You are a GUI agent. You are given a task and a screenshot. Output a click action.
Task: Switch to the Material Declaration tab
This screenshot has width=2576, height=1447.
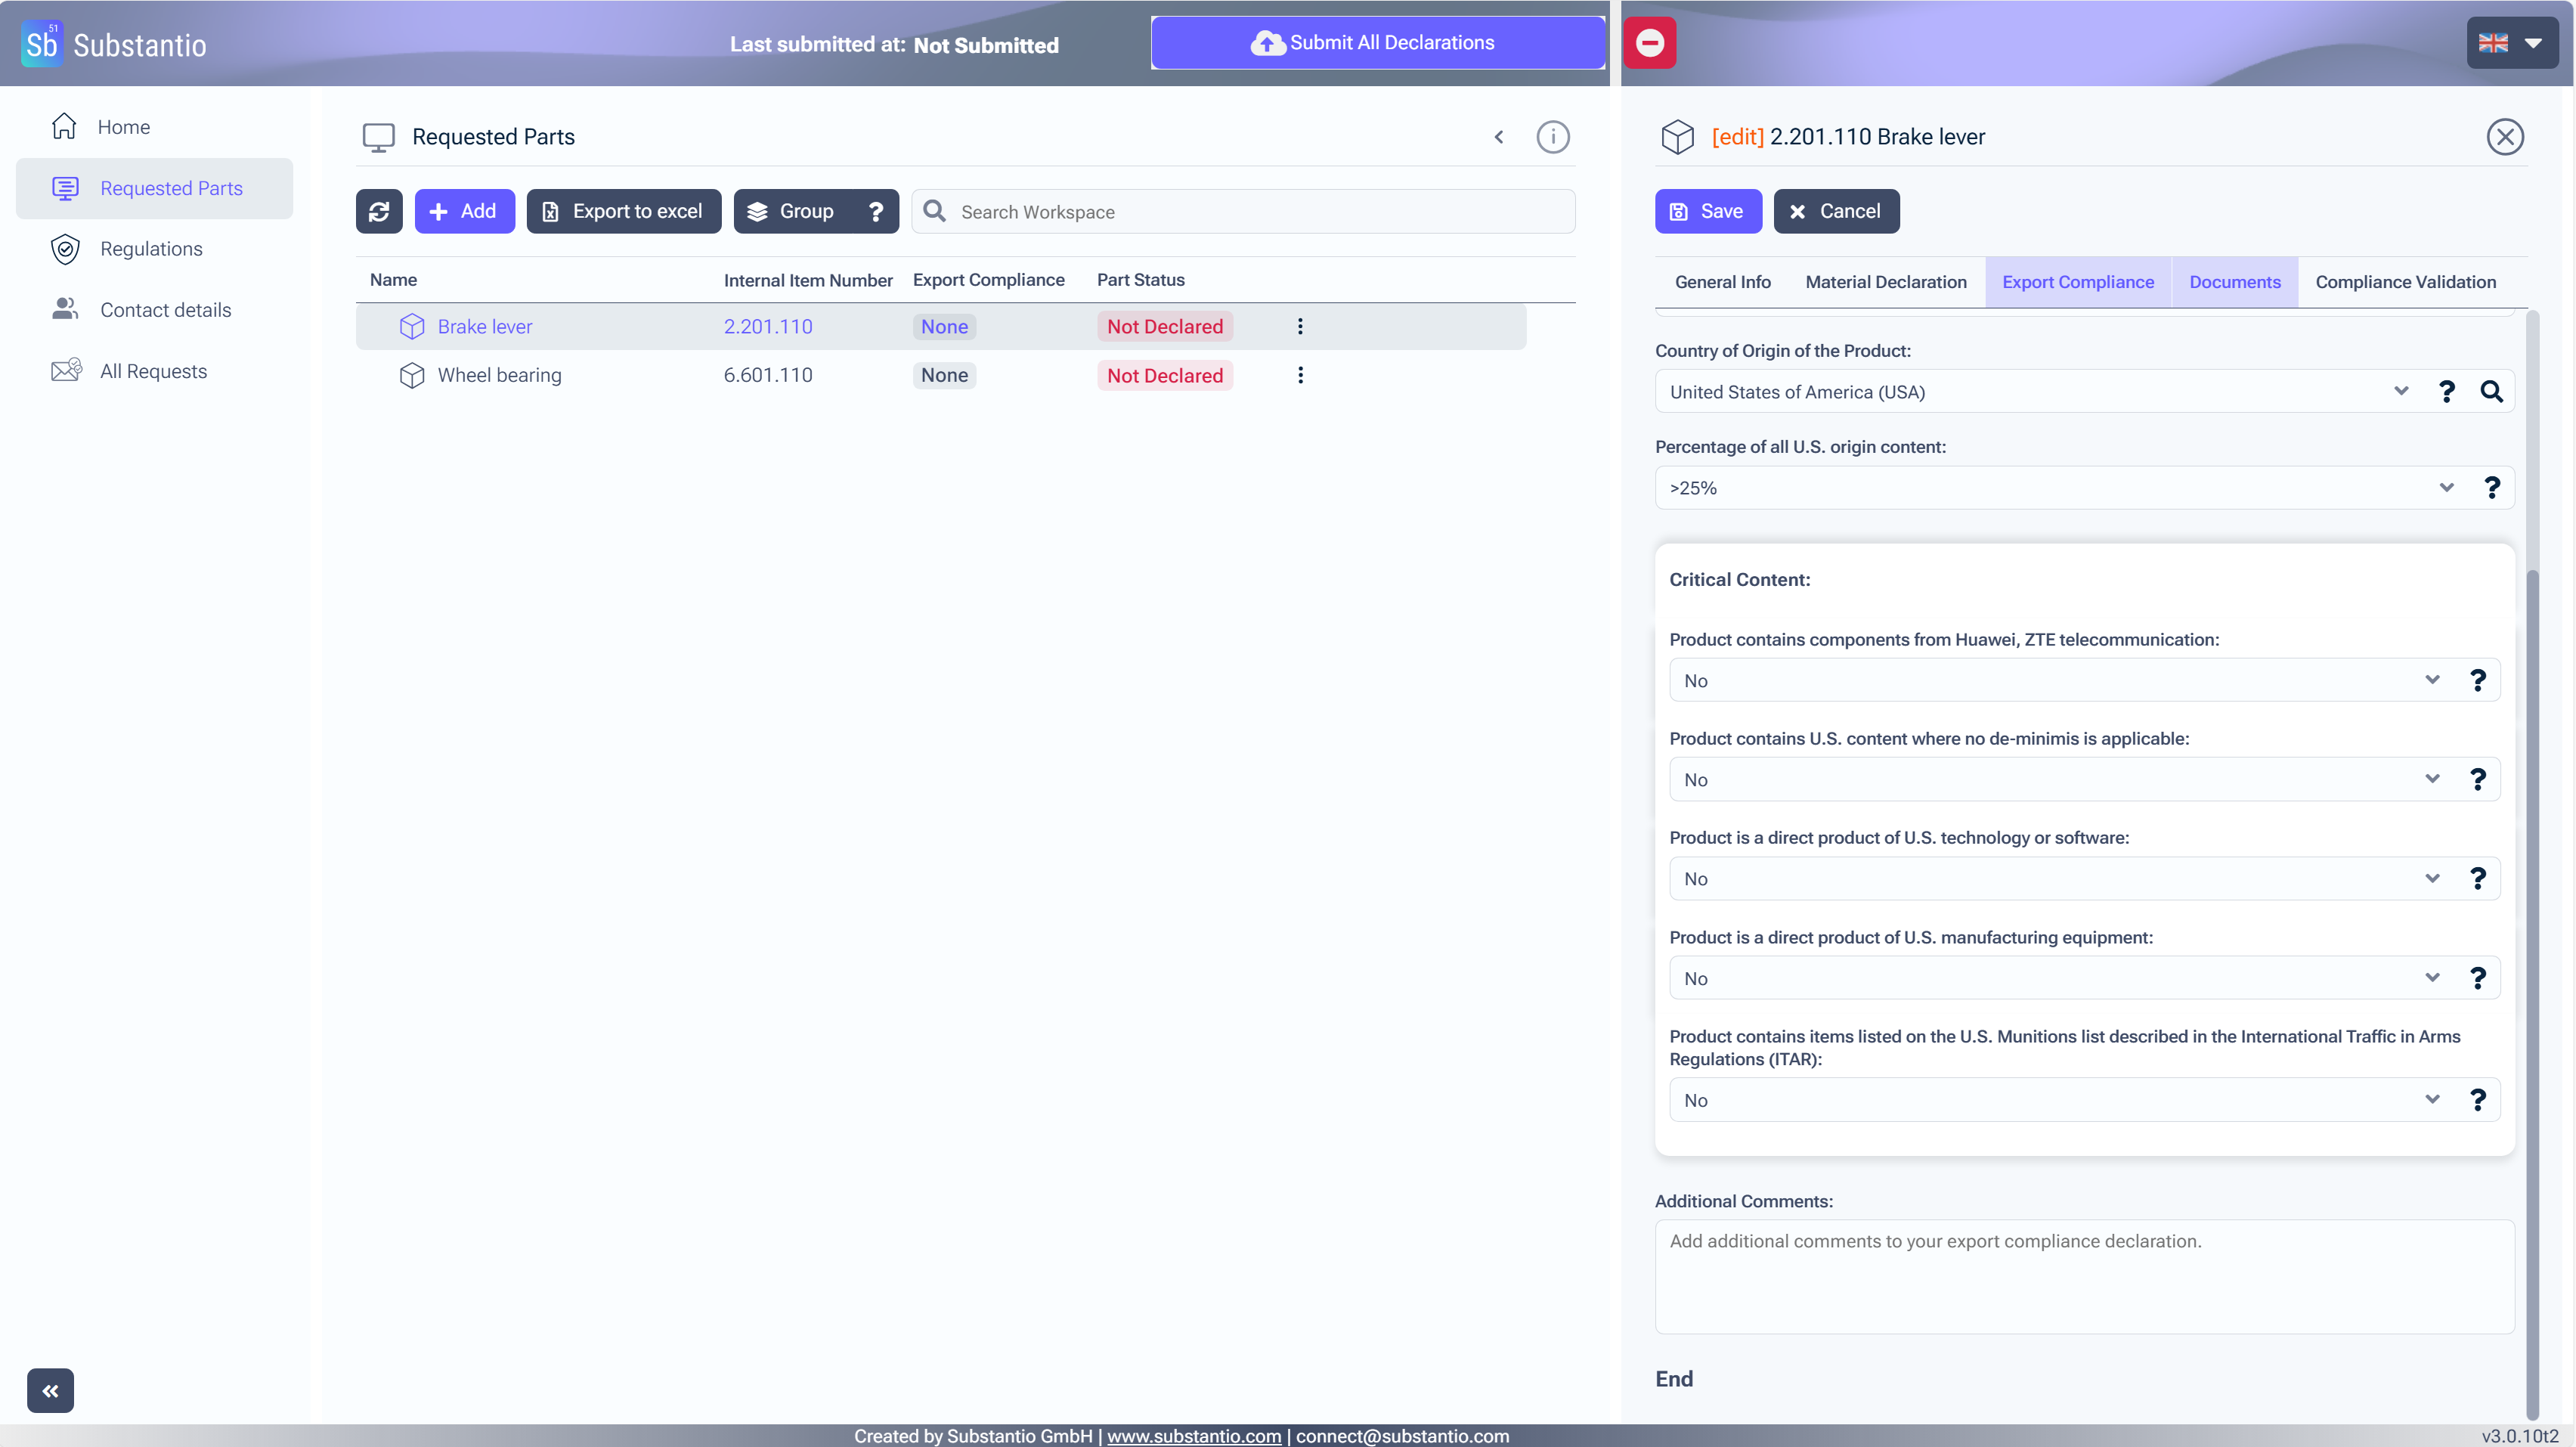tap(1885, 282)
